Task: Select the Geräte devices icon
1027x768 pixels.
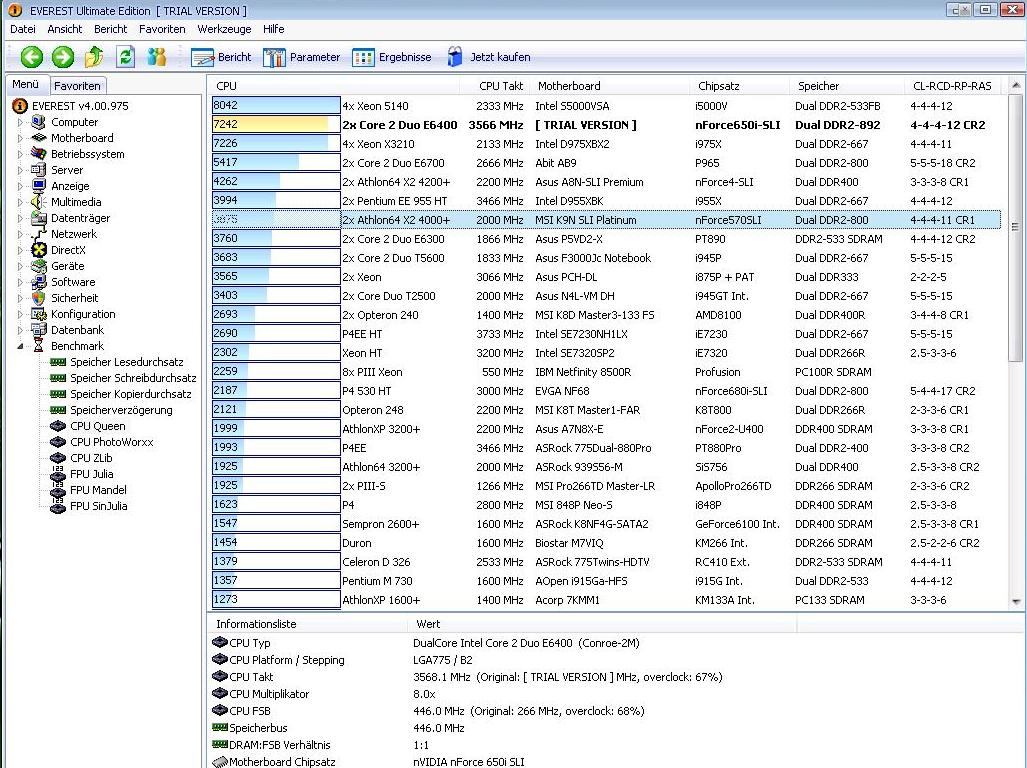Action: pyautogui.click(x=39, y=266)
